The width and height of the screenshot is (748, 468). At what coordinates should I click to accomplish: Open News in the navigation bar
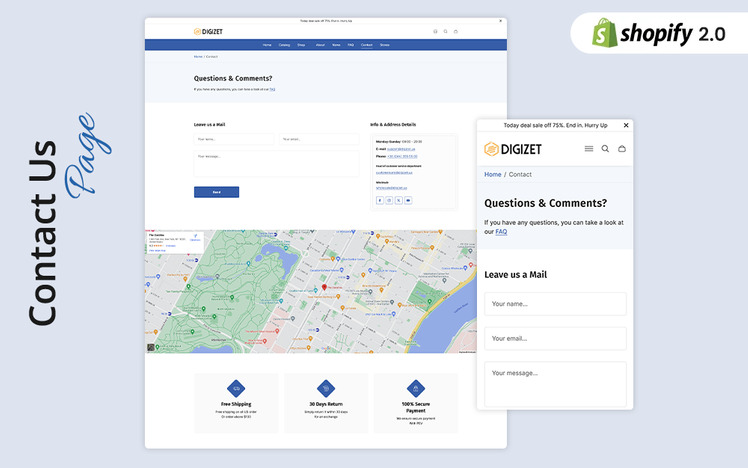pos(336,45)
